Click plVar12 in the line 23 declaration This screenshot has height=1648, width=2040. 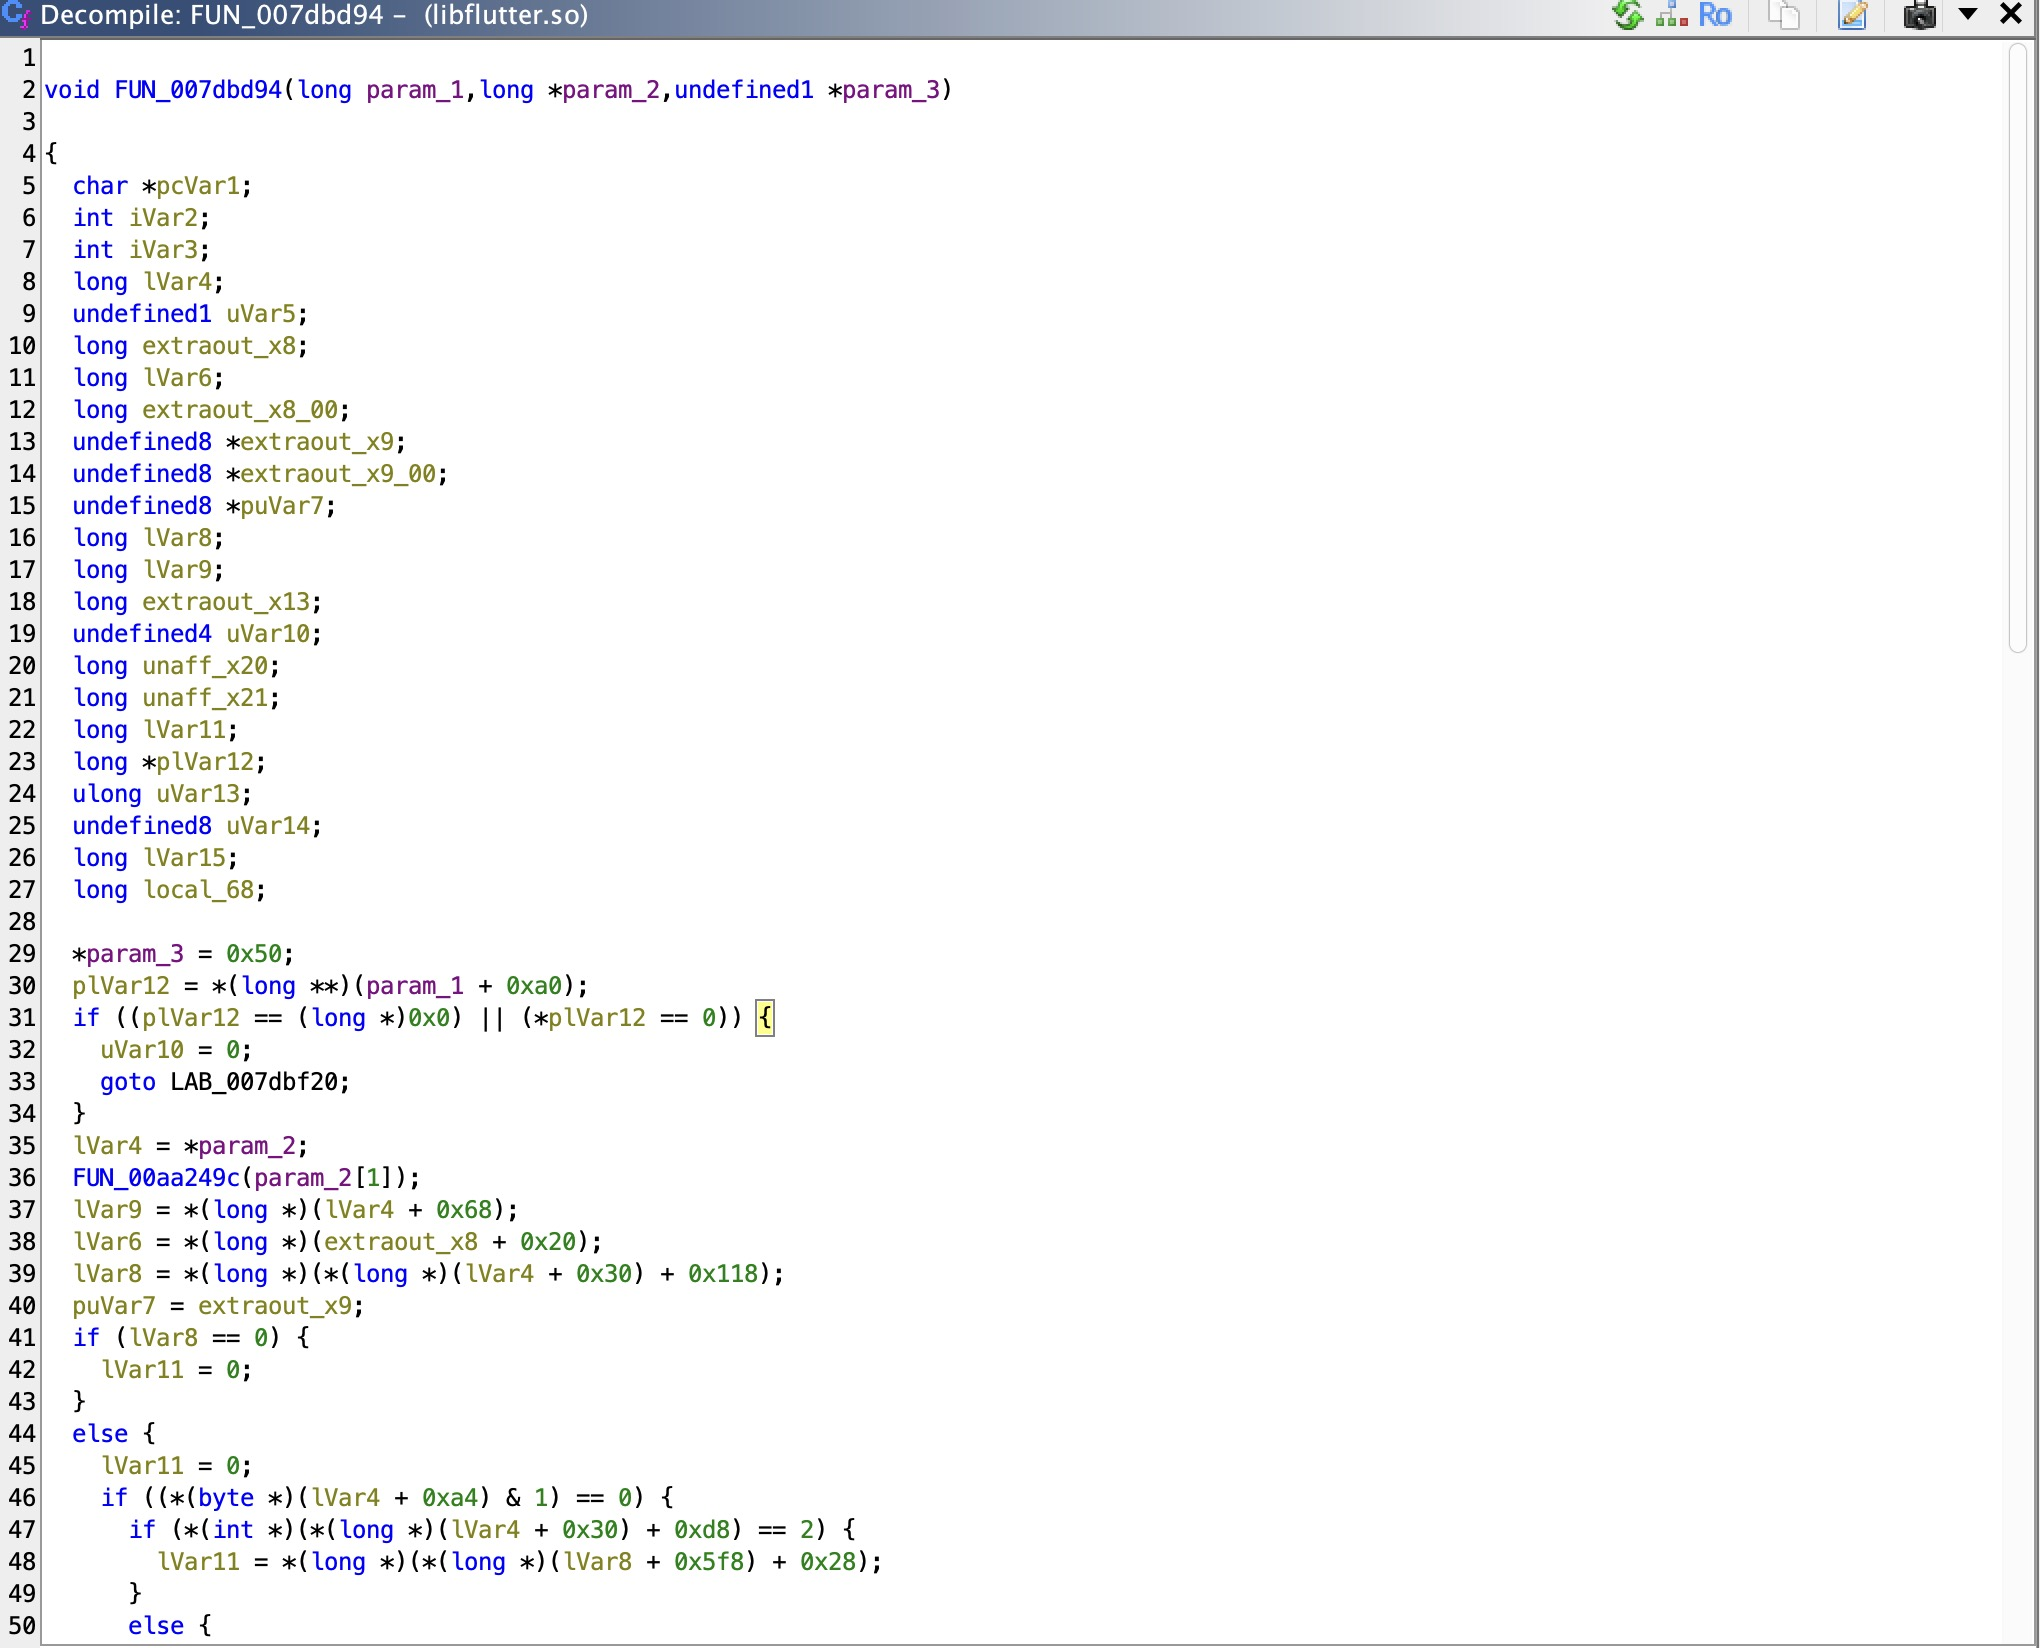205,762
